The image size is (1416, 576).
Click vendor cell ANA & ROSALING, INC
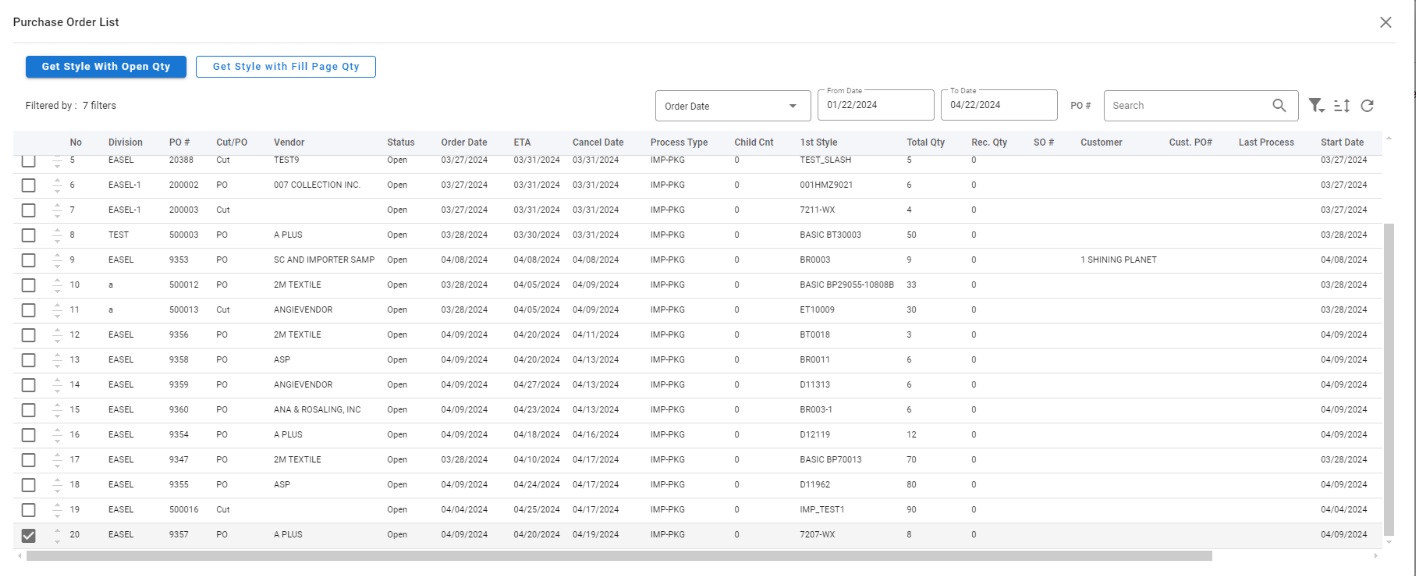pyautogui.click(x=317, y=410)
